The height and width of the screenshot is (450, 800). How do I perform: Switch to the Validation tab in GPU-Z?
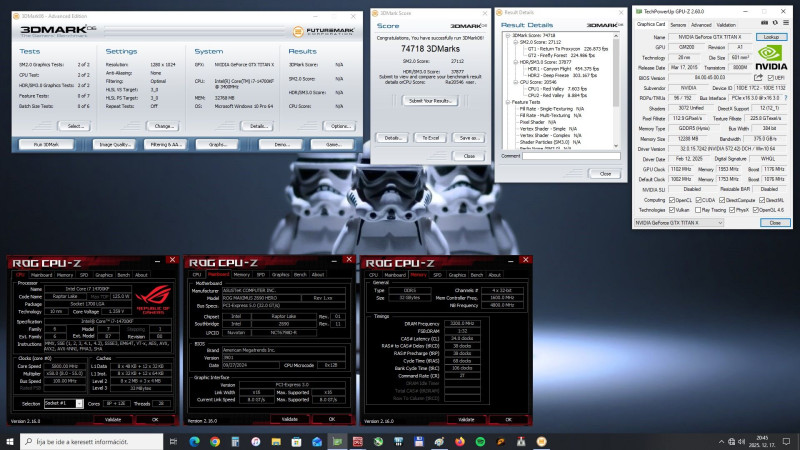tap(726, 24)
